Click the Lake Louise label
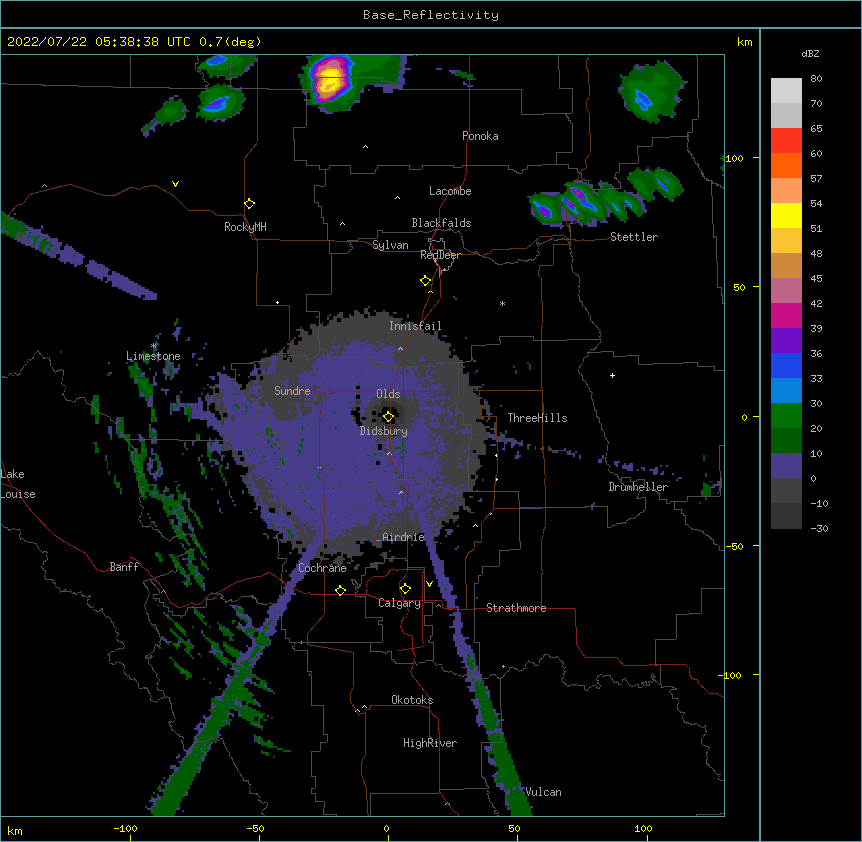 coord(18,484)
